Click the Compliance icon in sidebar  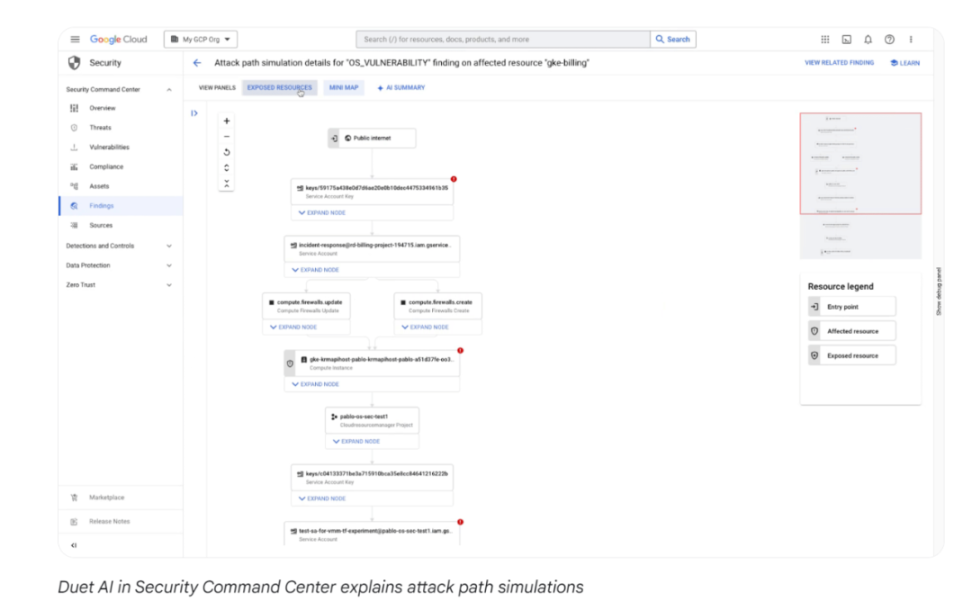coord(74,167)
